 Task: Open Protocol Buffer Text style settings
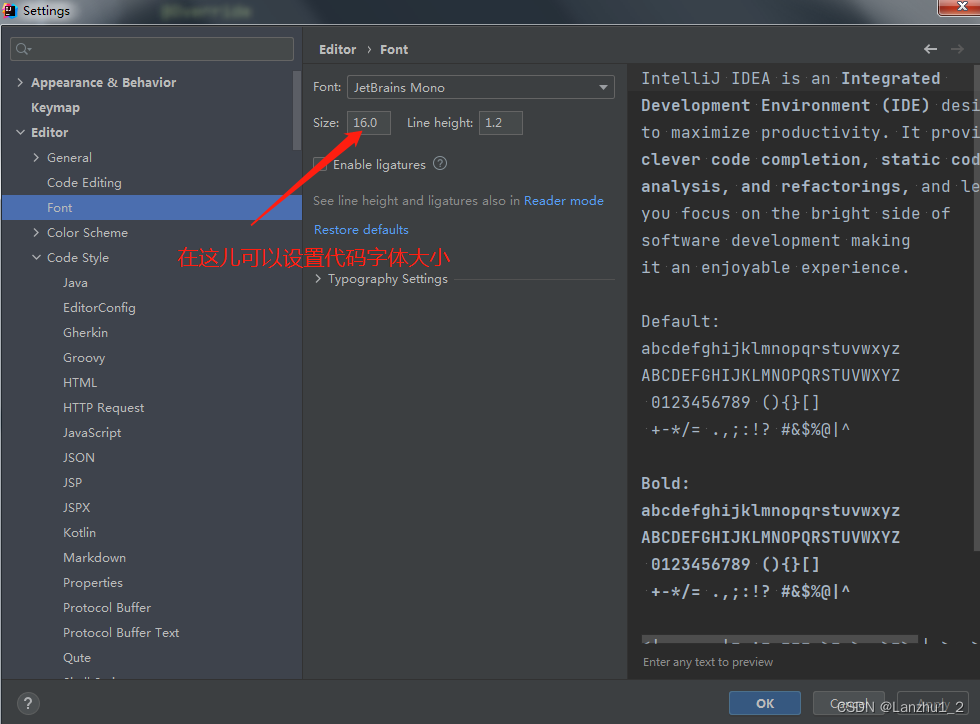(x=121, y=633)
